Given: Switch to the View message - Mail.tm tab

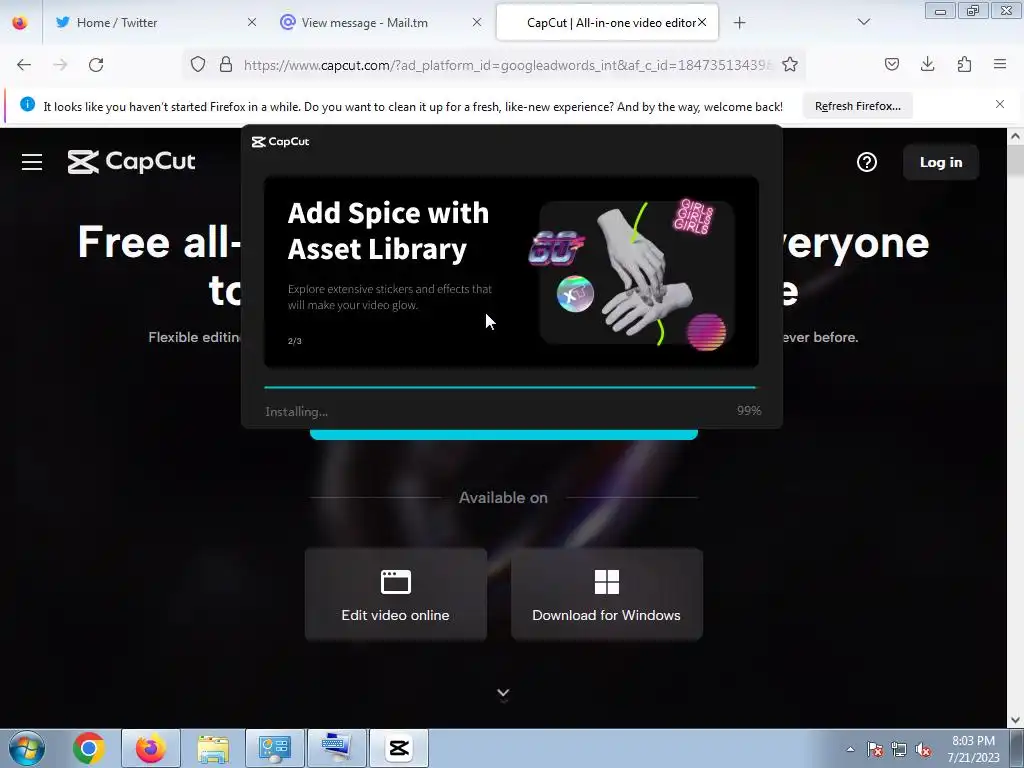Looking at the screenshot, I should (382, 23).
